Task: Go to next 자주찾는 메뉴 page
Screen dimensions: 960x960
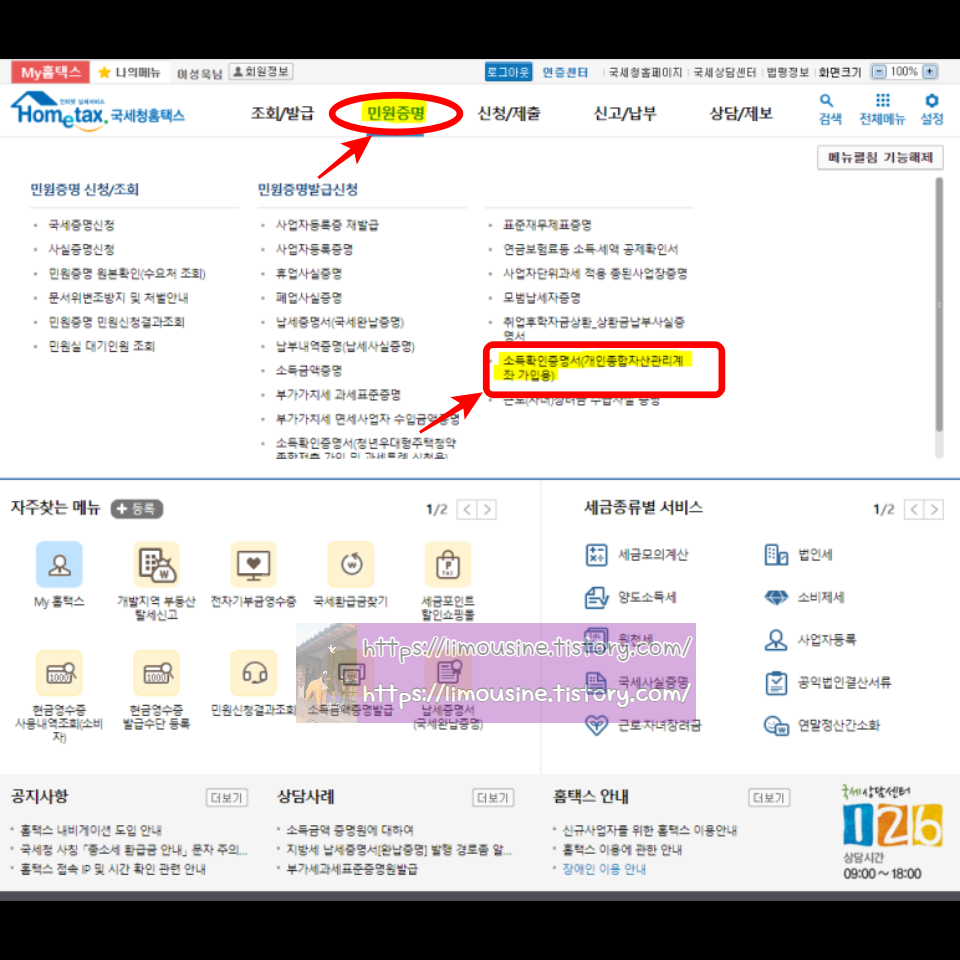Action: pos(487,509)
